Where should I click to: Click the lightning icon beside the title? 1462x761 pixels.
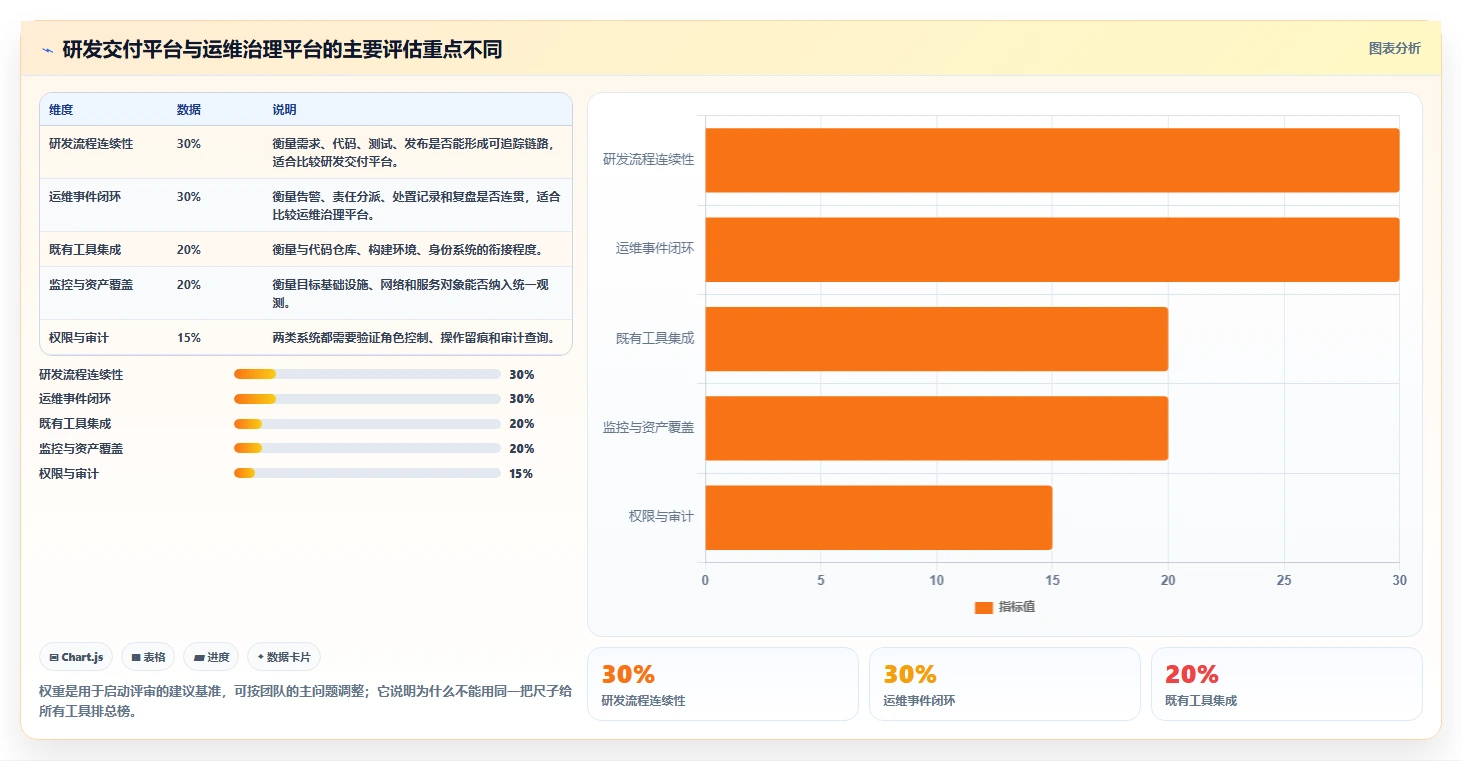(48, 50)
